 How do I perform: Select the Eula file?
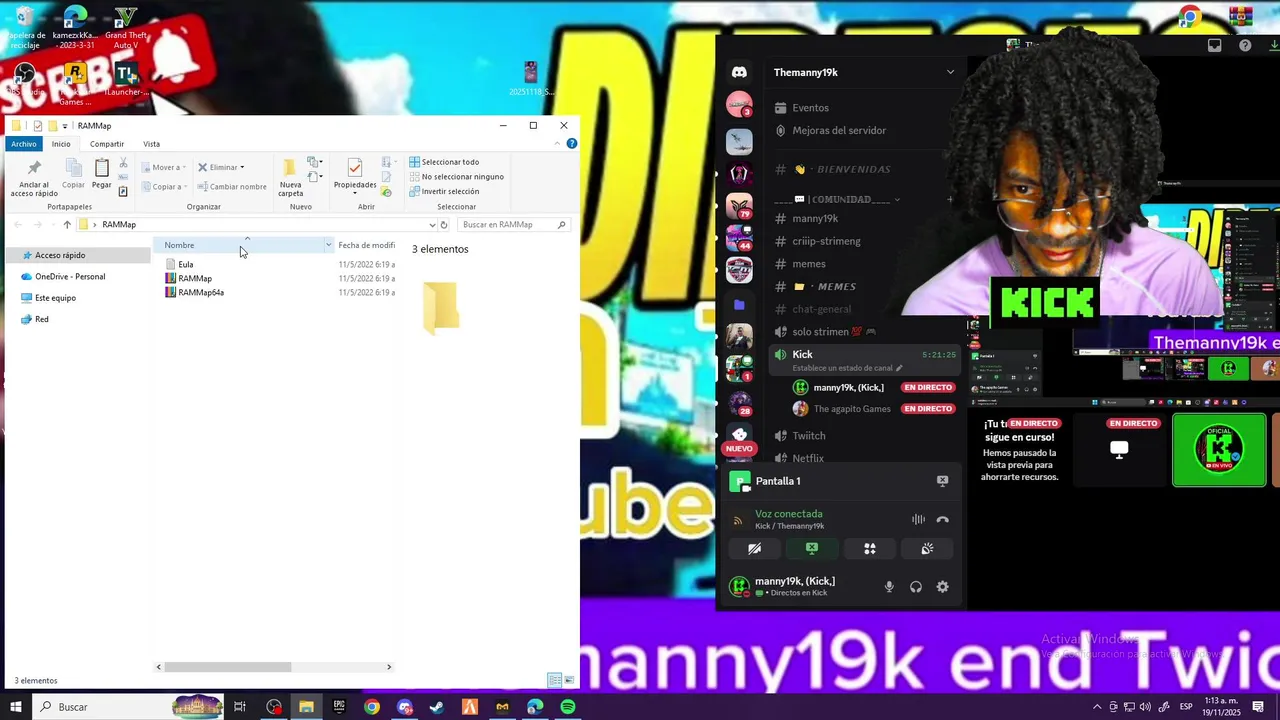pos(186,265)
